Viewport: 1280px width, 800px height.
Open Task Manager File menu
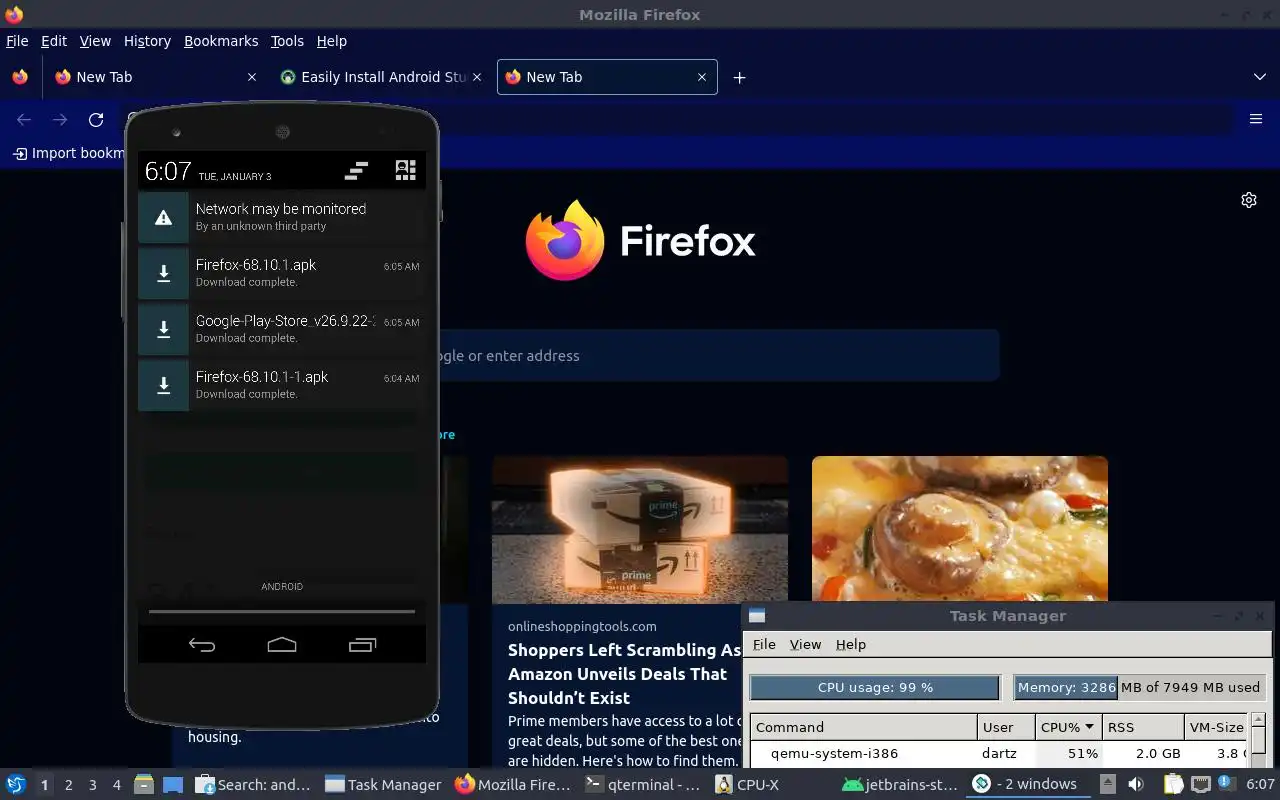click(x=764, y=644)
